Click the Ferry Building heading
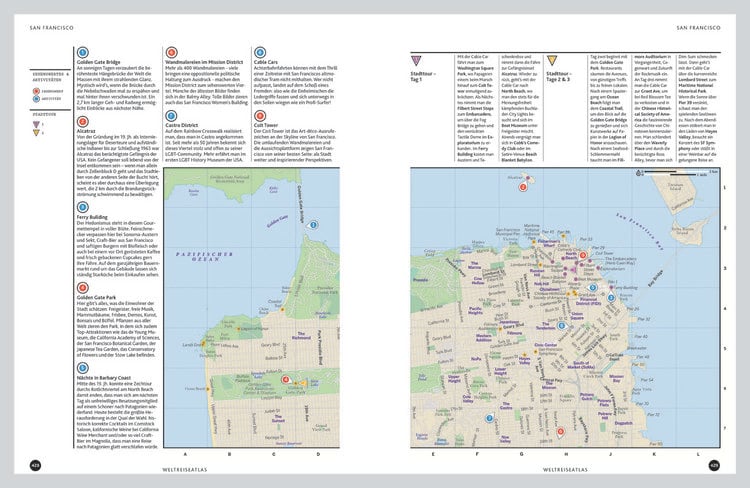Screen dimensions: 750x488 [x=92, y=217]
